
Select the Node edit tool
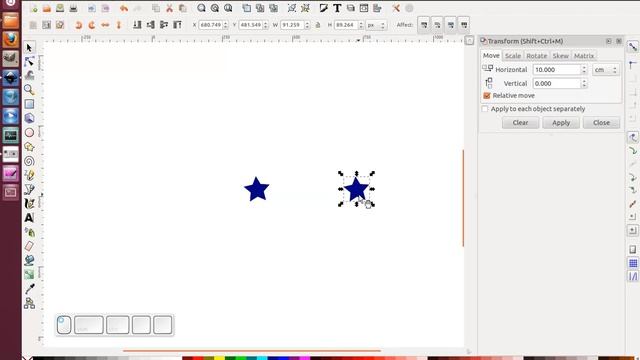click(29, 62)
